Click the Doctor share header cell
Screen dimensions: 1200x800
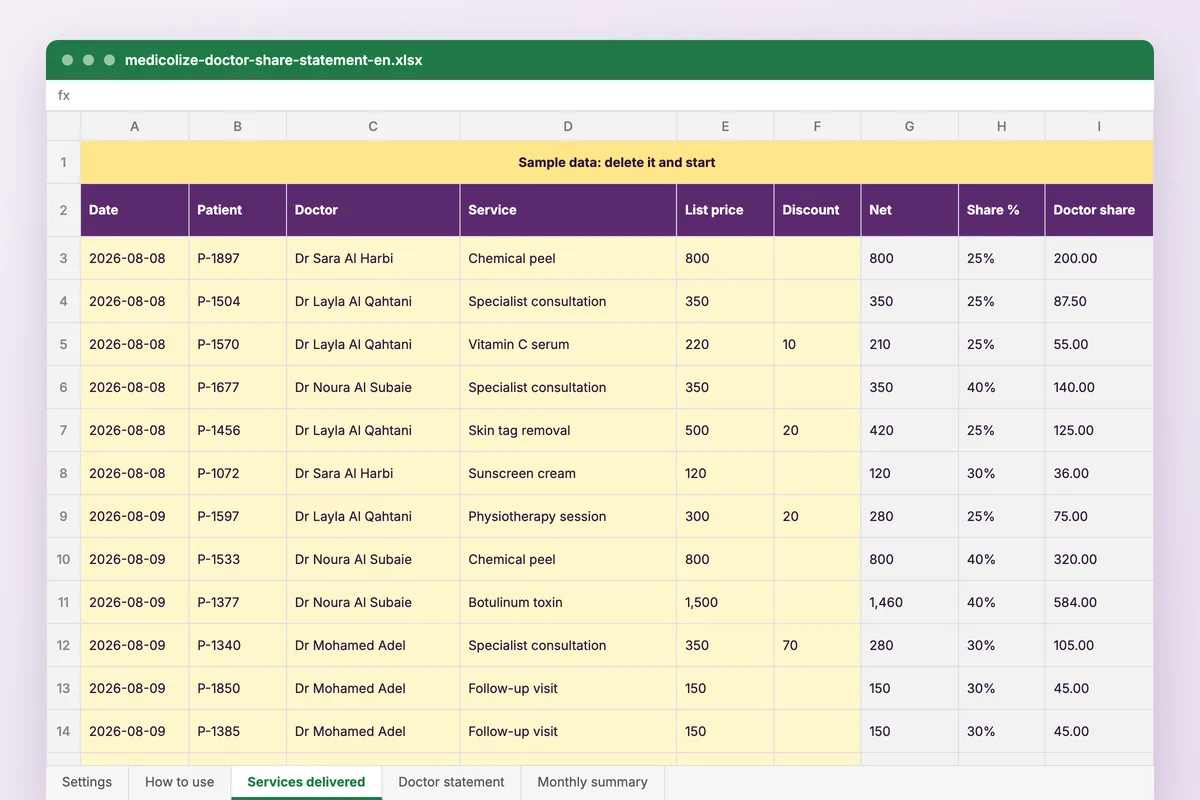[1099, 210]
